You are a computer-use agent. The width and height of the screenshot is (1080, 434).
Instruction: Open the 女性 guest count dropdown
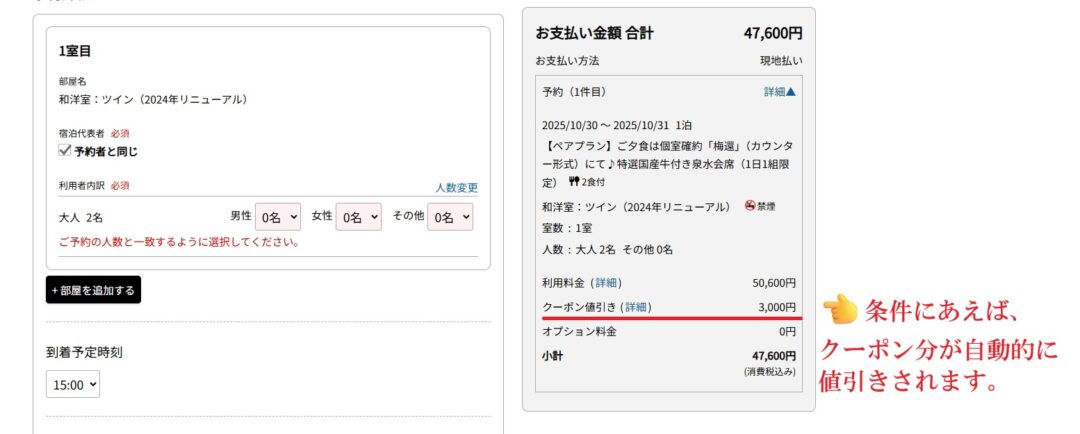359,216
